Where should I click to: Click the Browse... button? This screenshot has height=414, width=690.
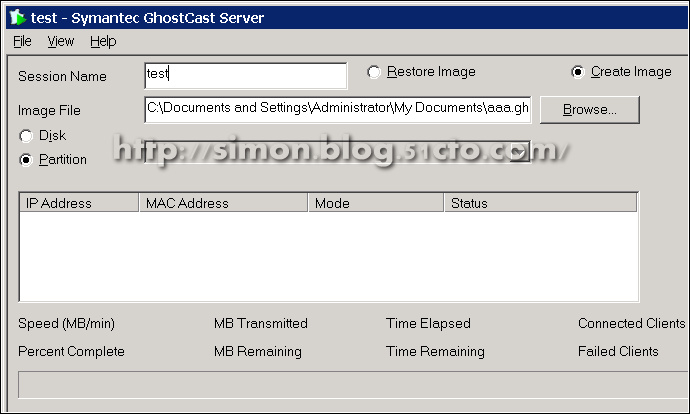[590, 110]
